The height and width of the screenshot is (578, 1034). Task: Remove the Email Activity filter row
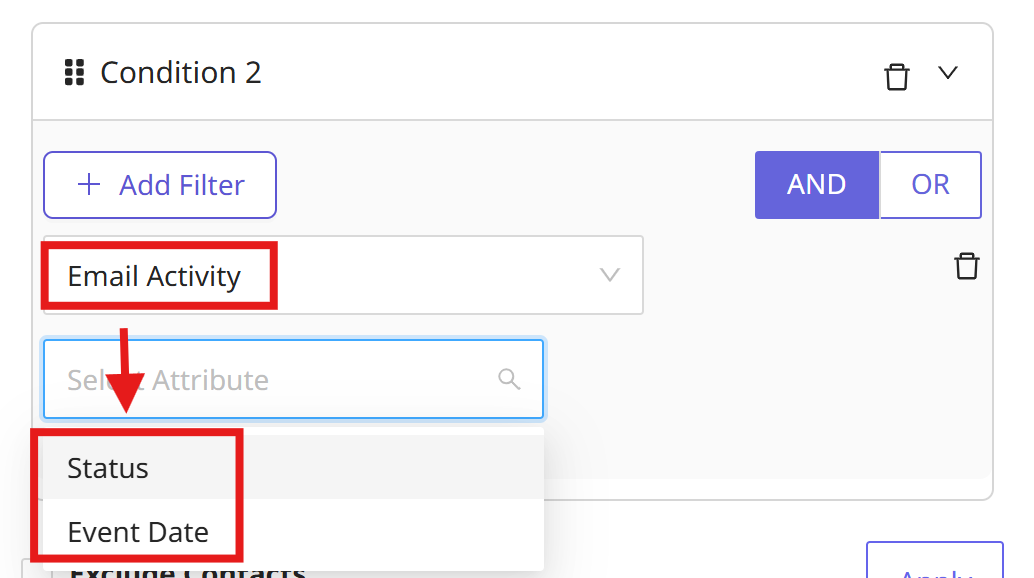point(966,266)
